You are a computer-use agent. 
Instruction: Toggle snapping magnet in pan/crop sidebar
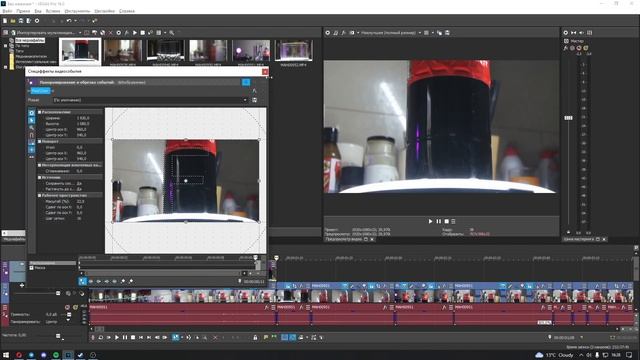pyautogui.click(x=32, y=135)
